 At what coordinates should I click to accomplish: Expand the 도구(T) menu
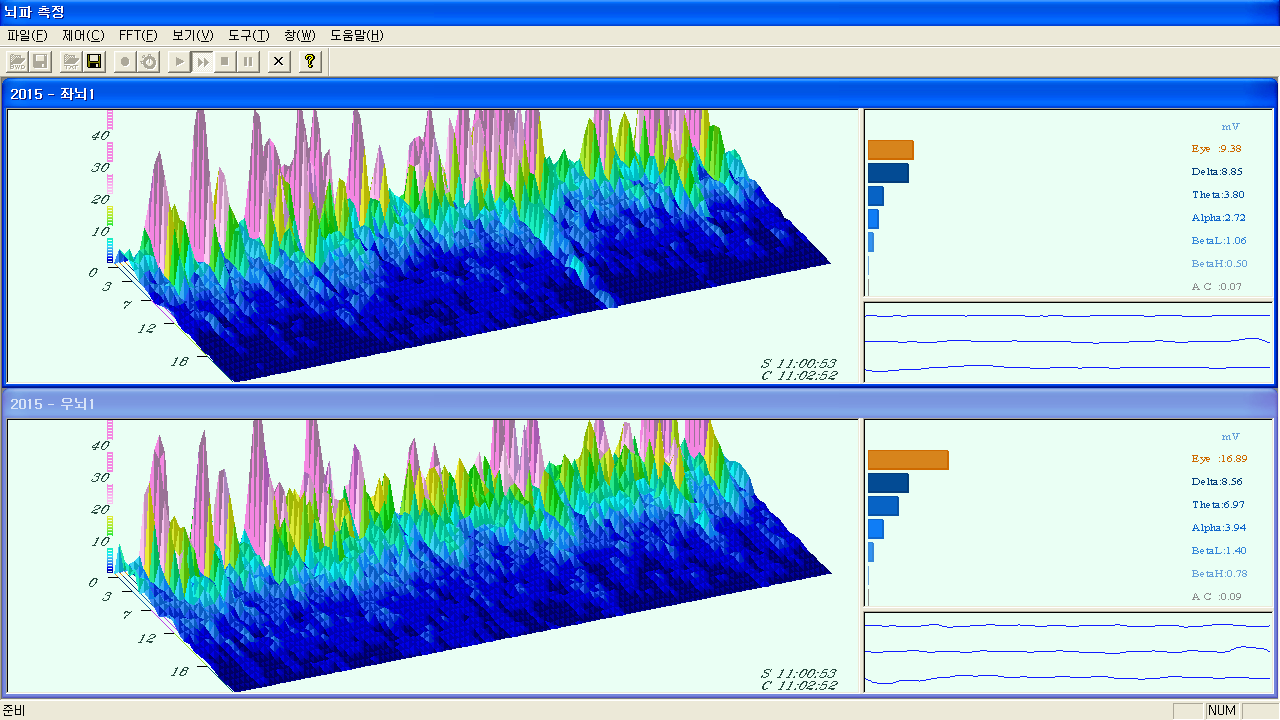click(249, 35)
